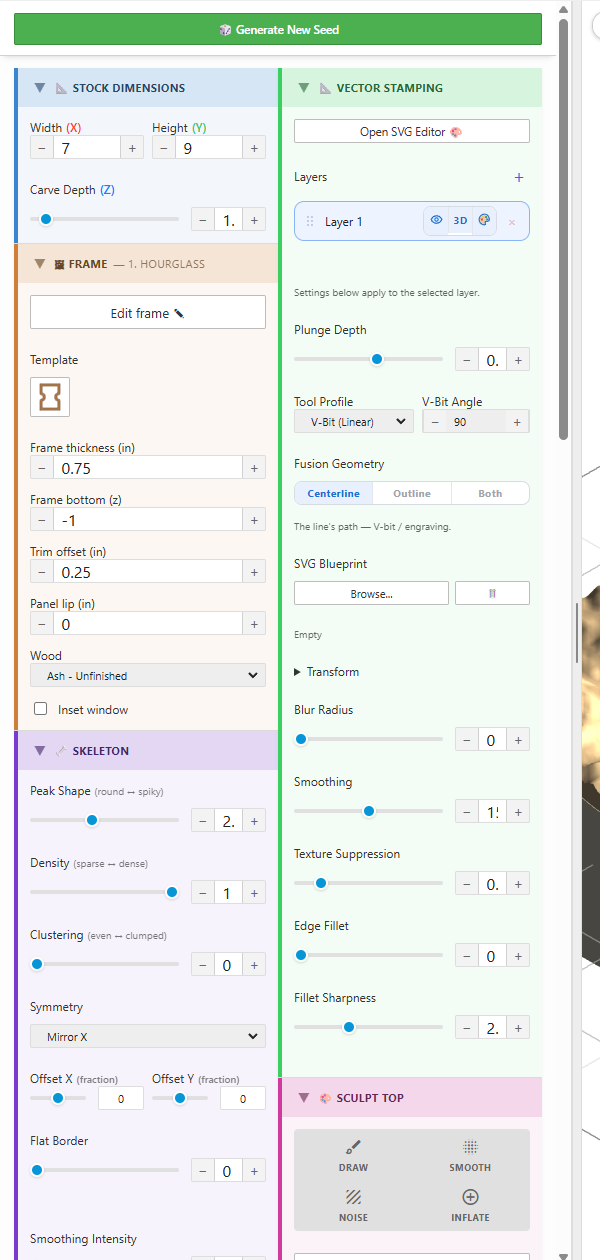
Task: Increase Blur Radius value
Action: click(x=518, y=740)
